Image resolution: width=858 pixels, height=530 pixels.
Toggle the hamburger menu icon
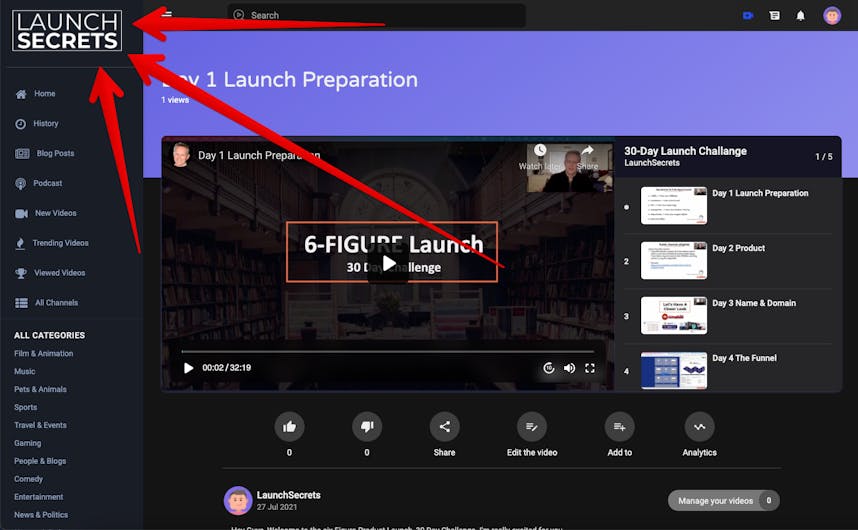[167, 15]
